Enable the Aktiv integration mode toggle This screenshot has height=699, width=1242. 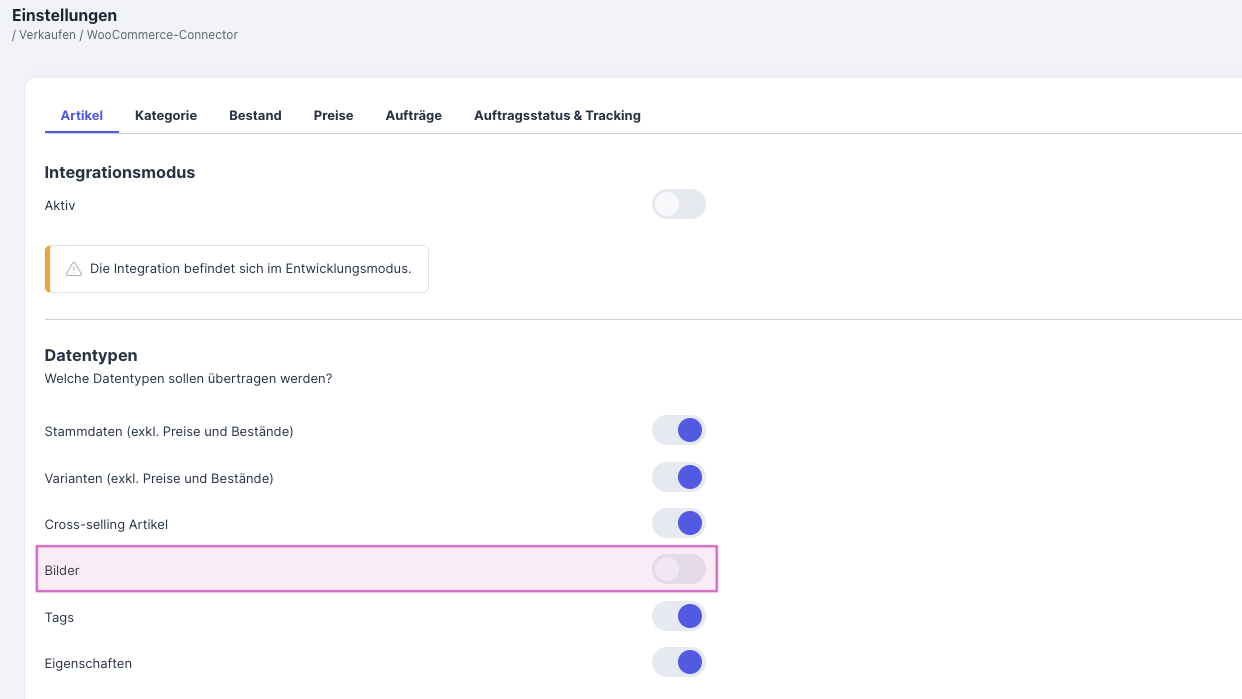678,205
